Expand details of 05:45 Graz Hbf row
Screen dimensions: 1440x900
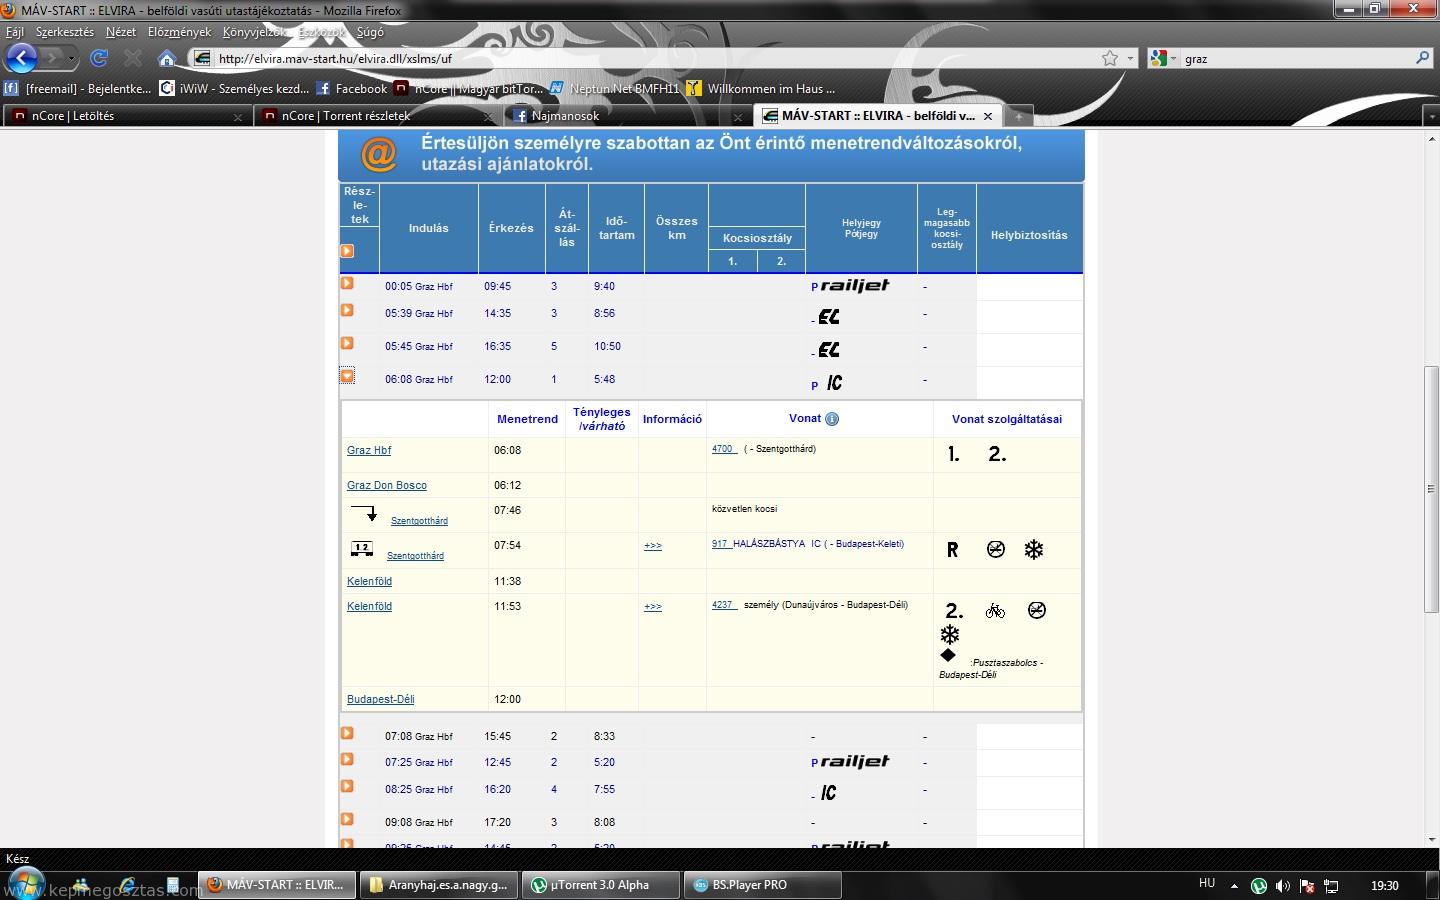tap(347, 343)
